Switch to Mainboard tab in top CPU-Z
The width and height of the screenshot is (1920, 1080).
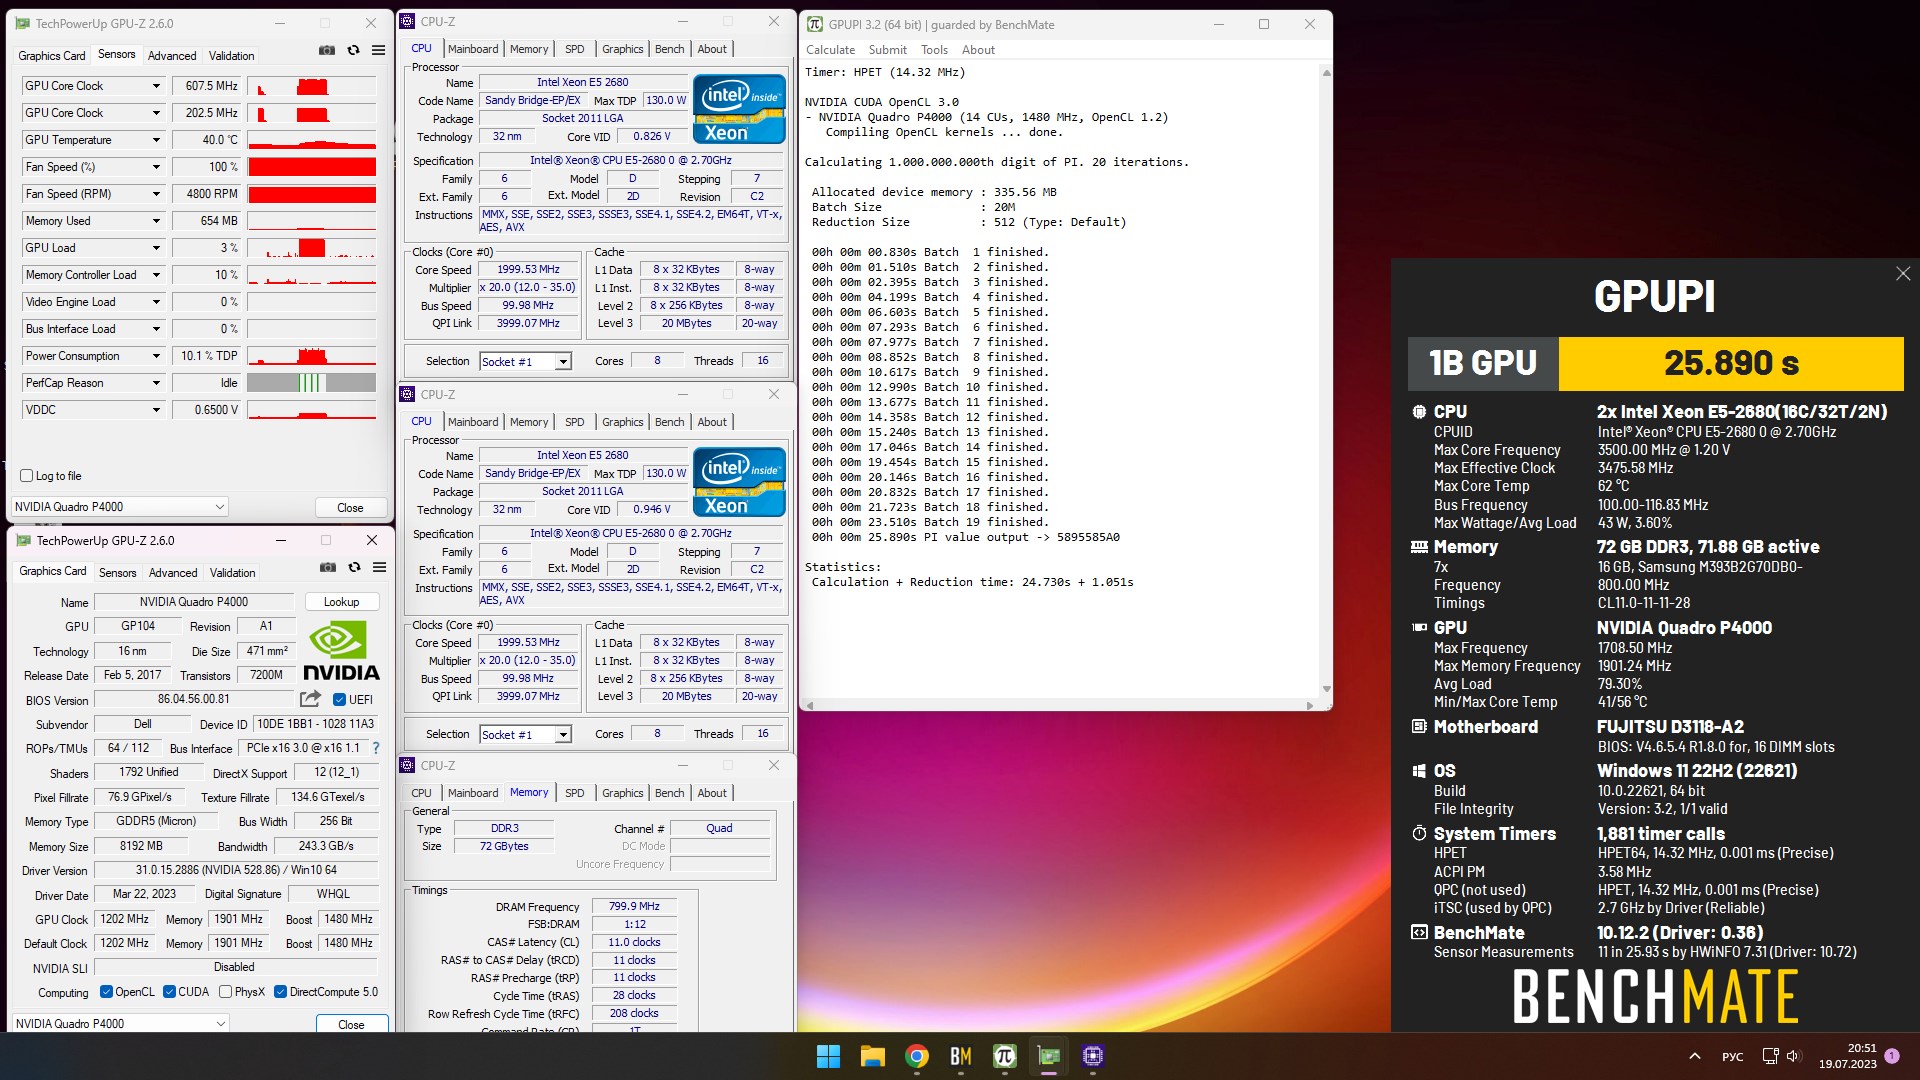pos(473,49)
